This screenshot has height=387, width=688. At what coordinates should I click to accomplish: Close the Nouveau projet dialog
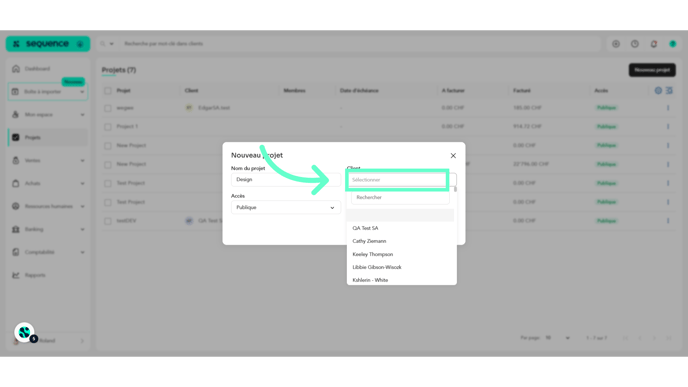pyautogui.click(x=453, y=155)
